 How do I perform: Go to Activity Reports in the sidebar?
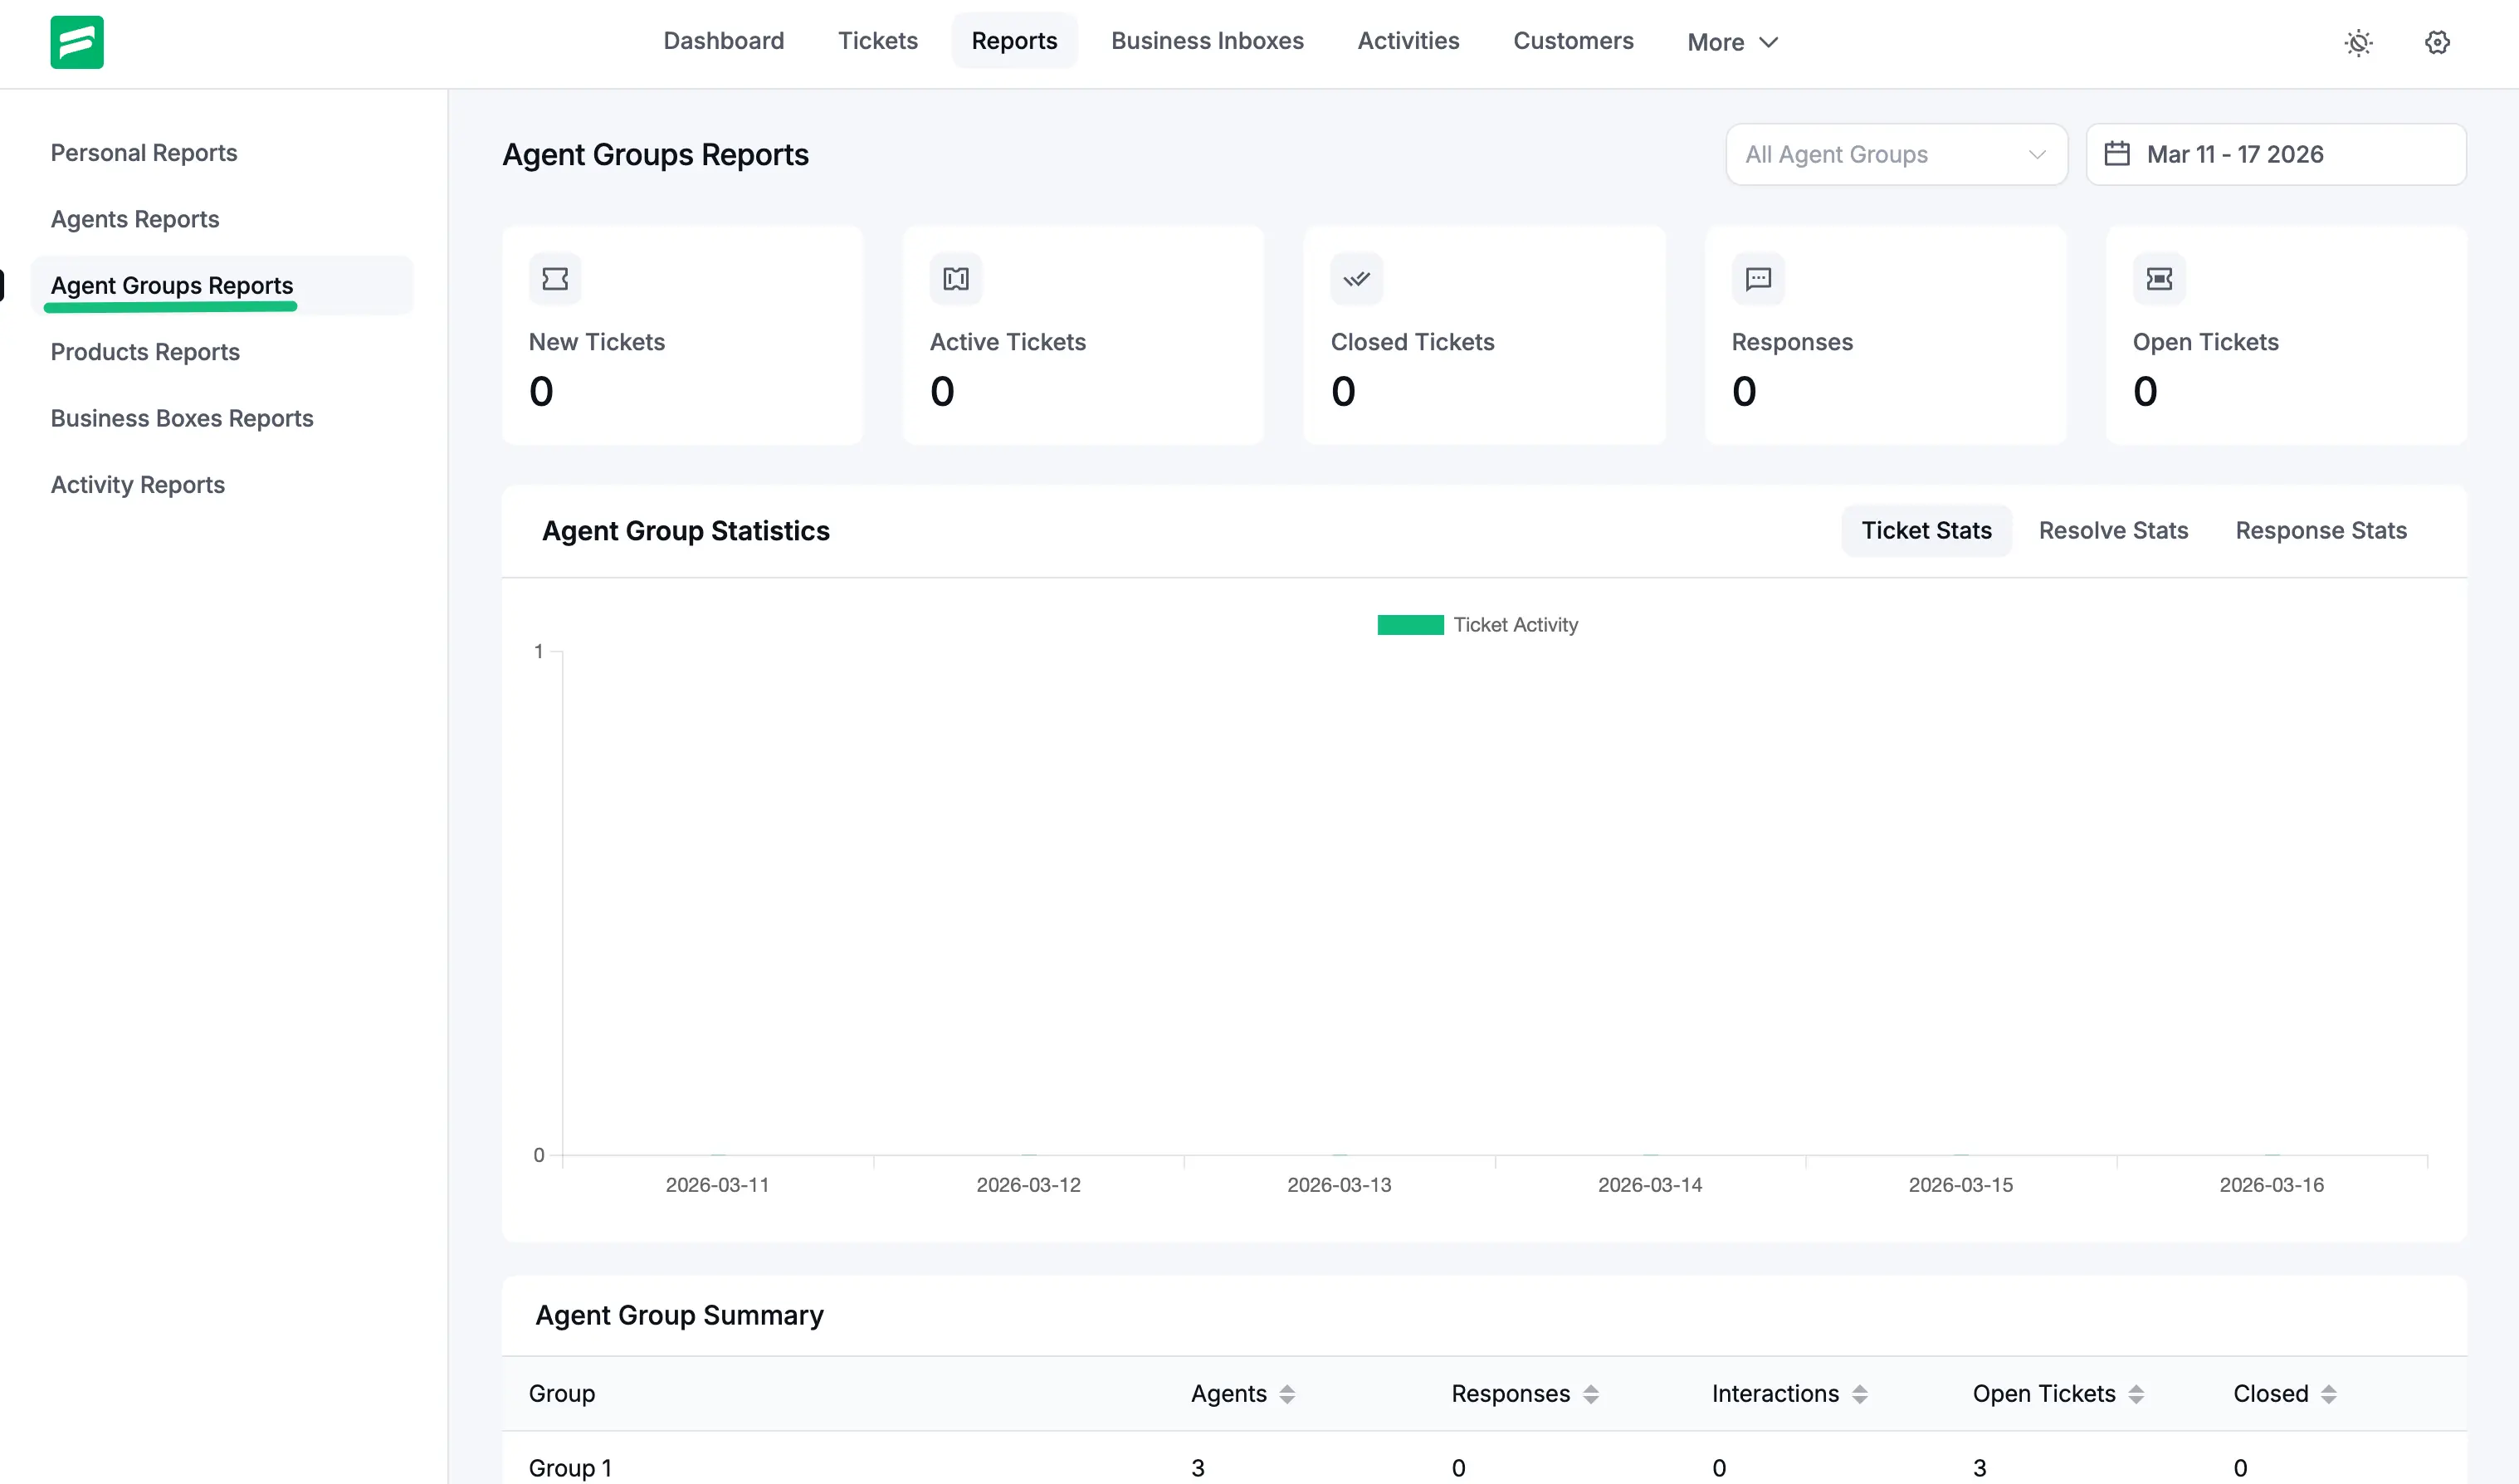138,485
